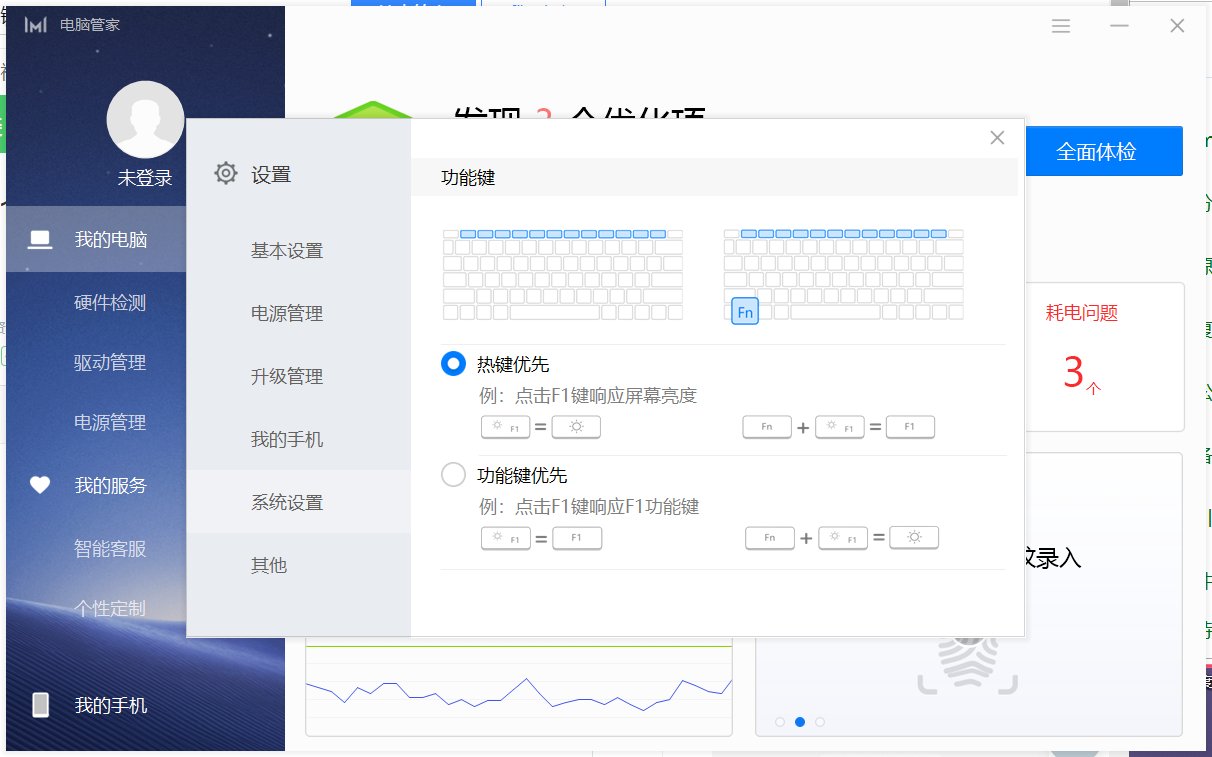Image resolution: width=1212 pixels, height=757 pixels.
Task: Click the settings gear icon beside 设置
Action: tap(226, 172)
